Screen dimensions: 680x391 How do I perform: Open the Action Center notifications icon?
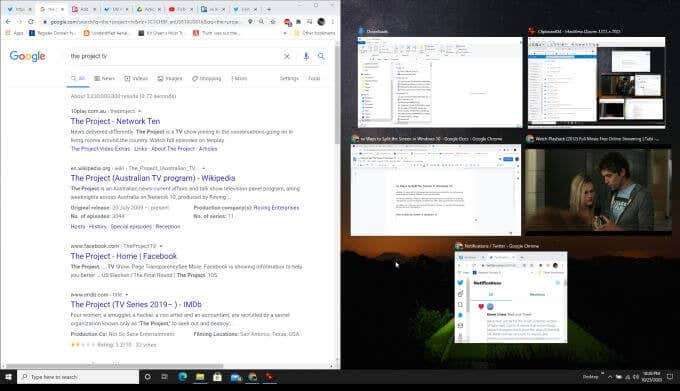(x=670, y=377)
